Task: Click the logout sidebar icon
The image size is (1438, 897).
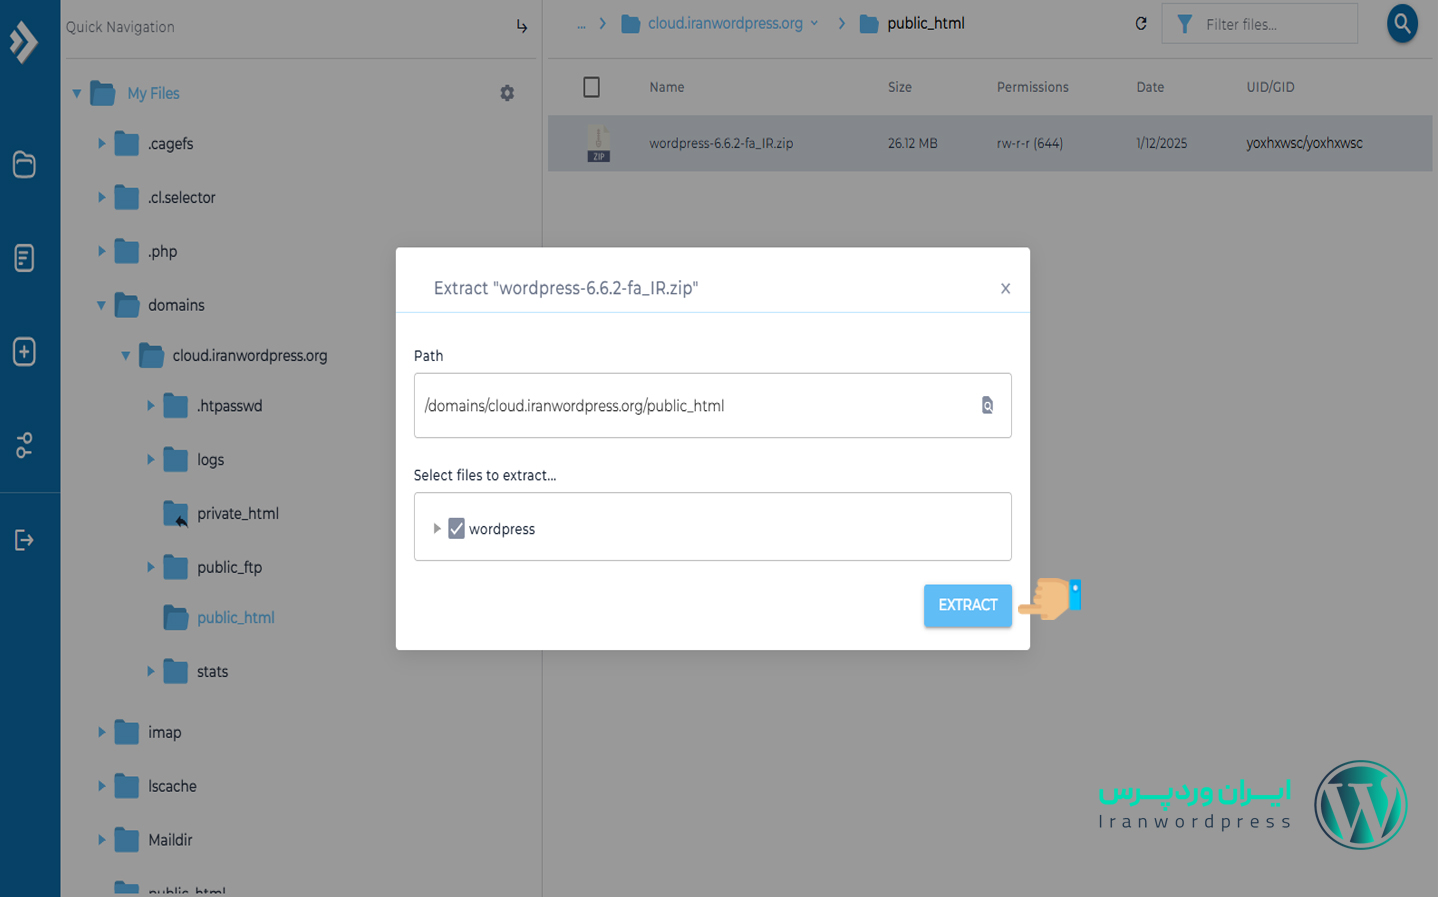Action: [x=24, y=540]
